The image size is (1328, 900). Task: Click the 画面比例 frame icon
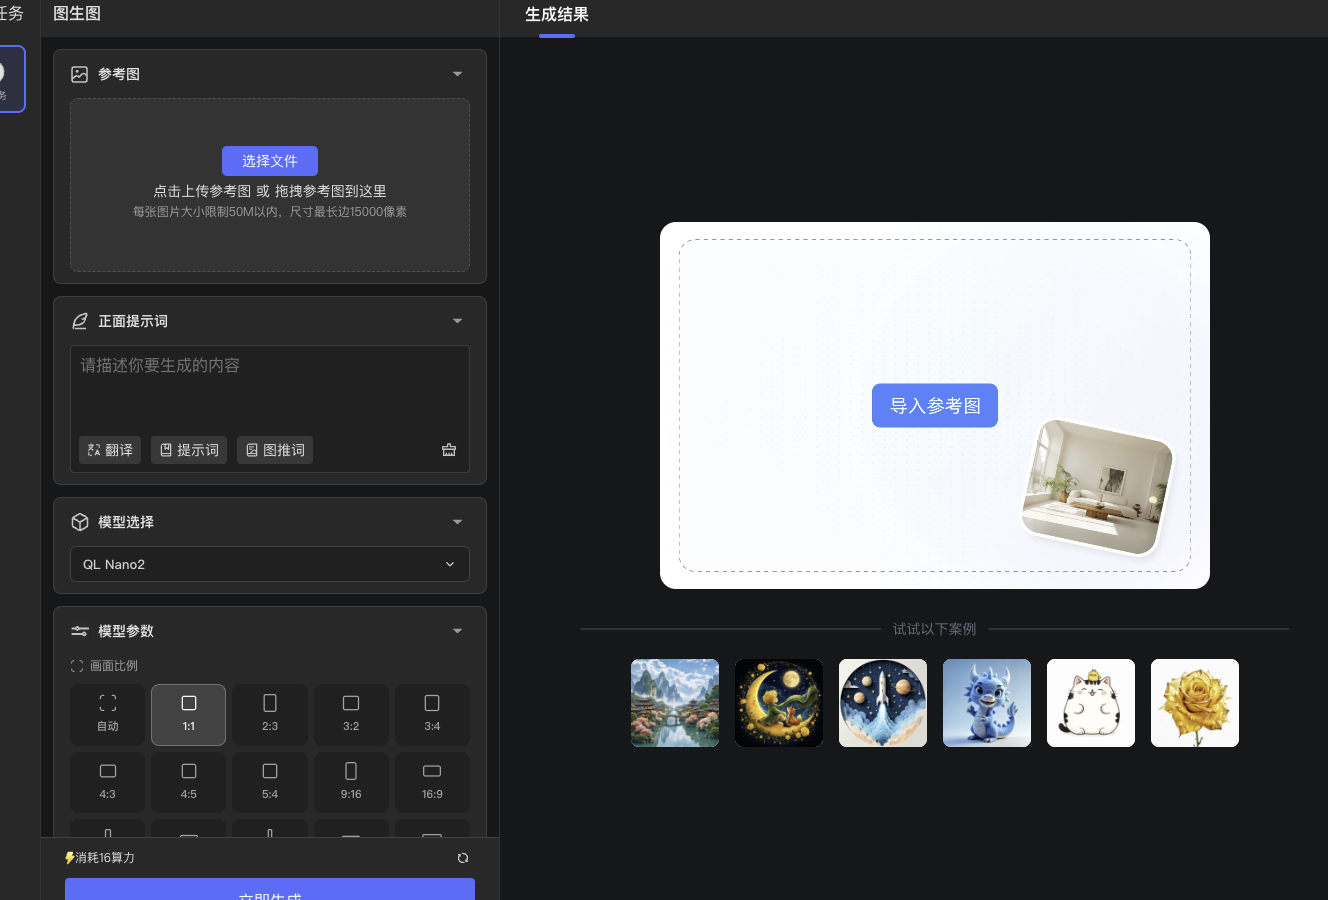[77, 666]
